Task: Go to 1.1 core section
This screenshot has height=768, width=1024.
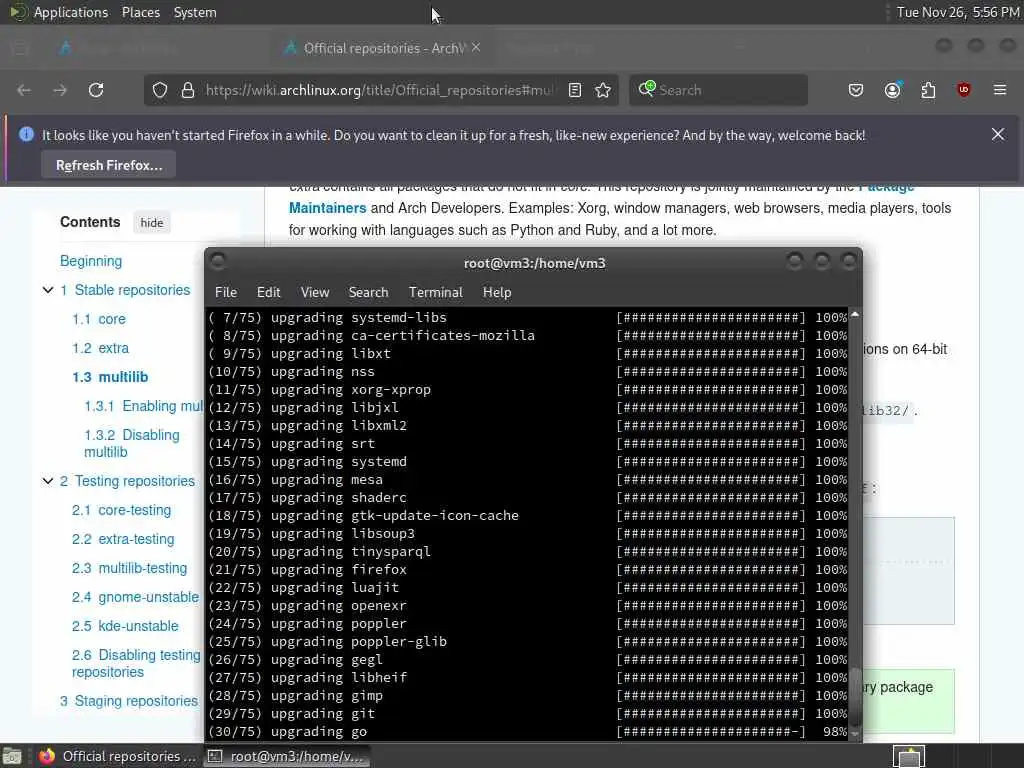Action: point(99,319)
